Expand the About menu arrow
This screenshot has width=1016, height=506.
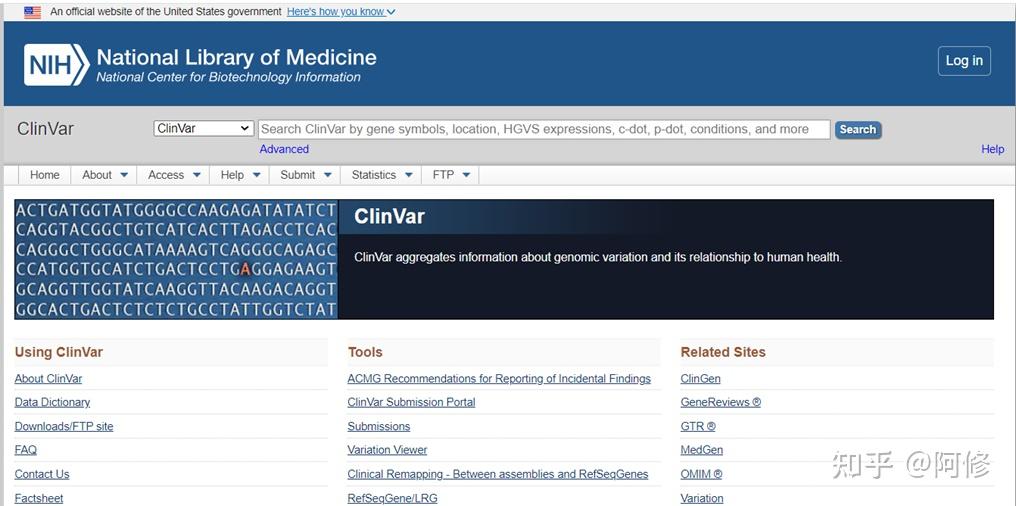[x=124, y=175]
